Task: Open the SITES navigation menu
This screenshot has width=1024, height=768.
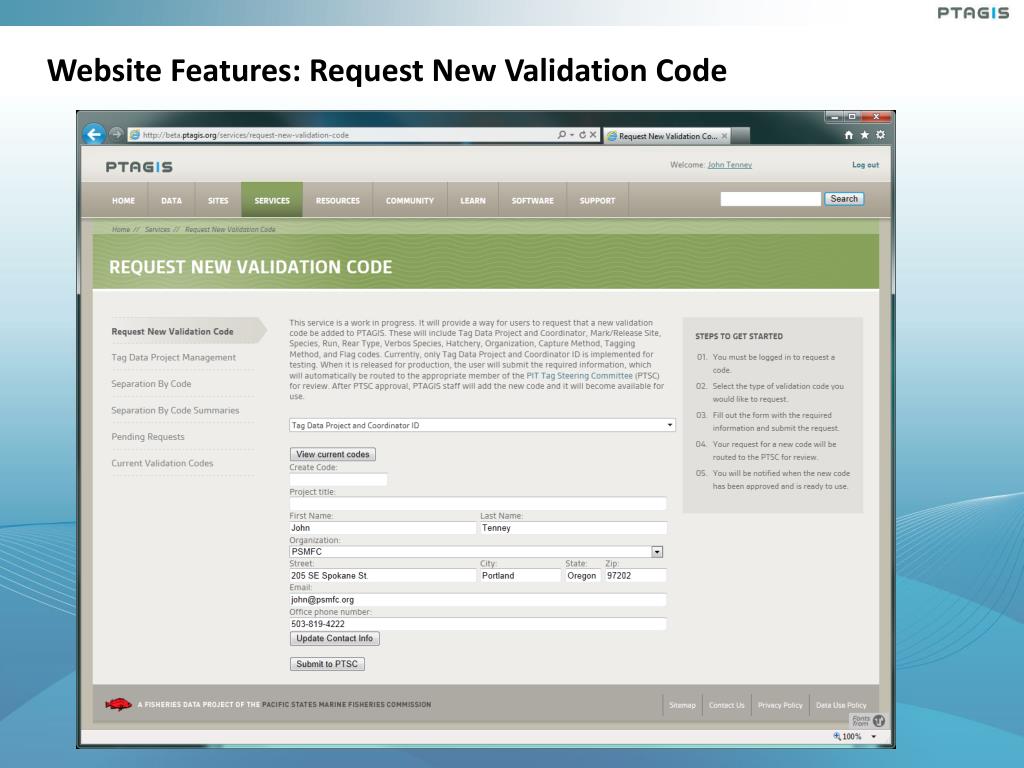Action: point(218,200)
